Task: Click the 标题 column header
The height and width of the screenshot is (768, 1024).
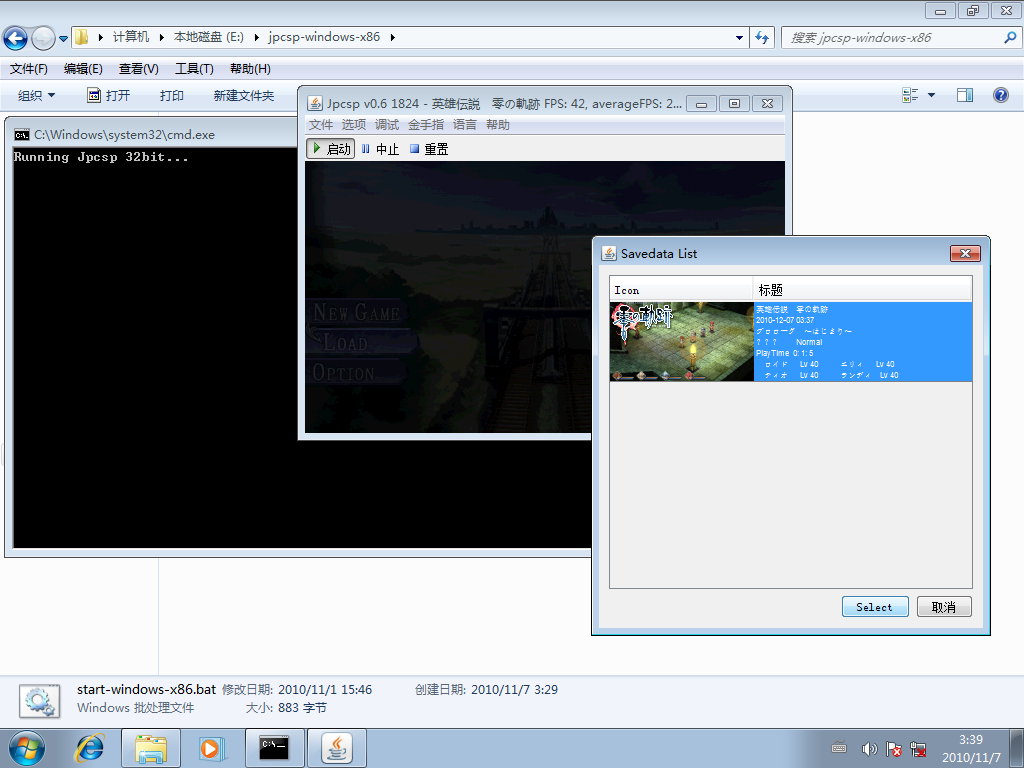Action: 863,290
